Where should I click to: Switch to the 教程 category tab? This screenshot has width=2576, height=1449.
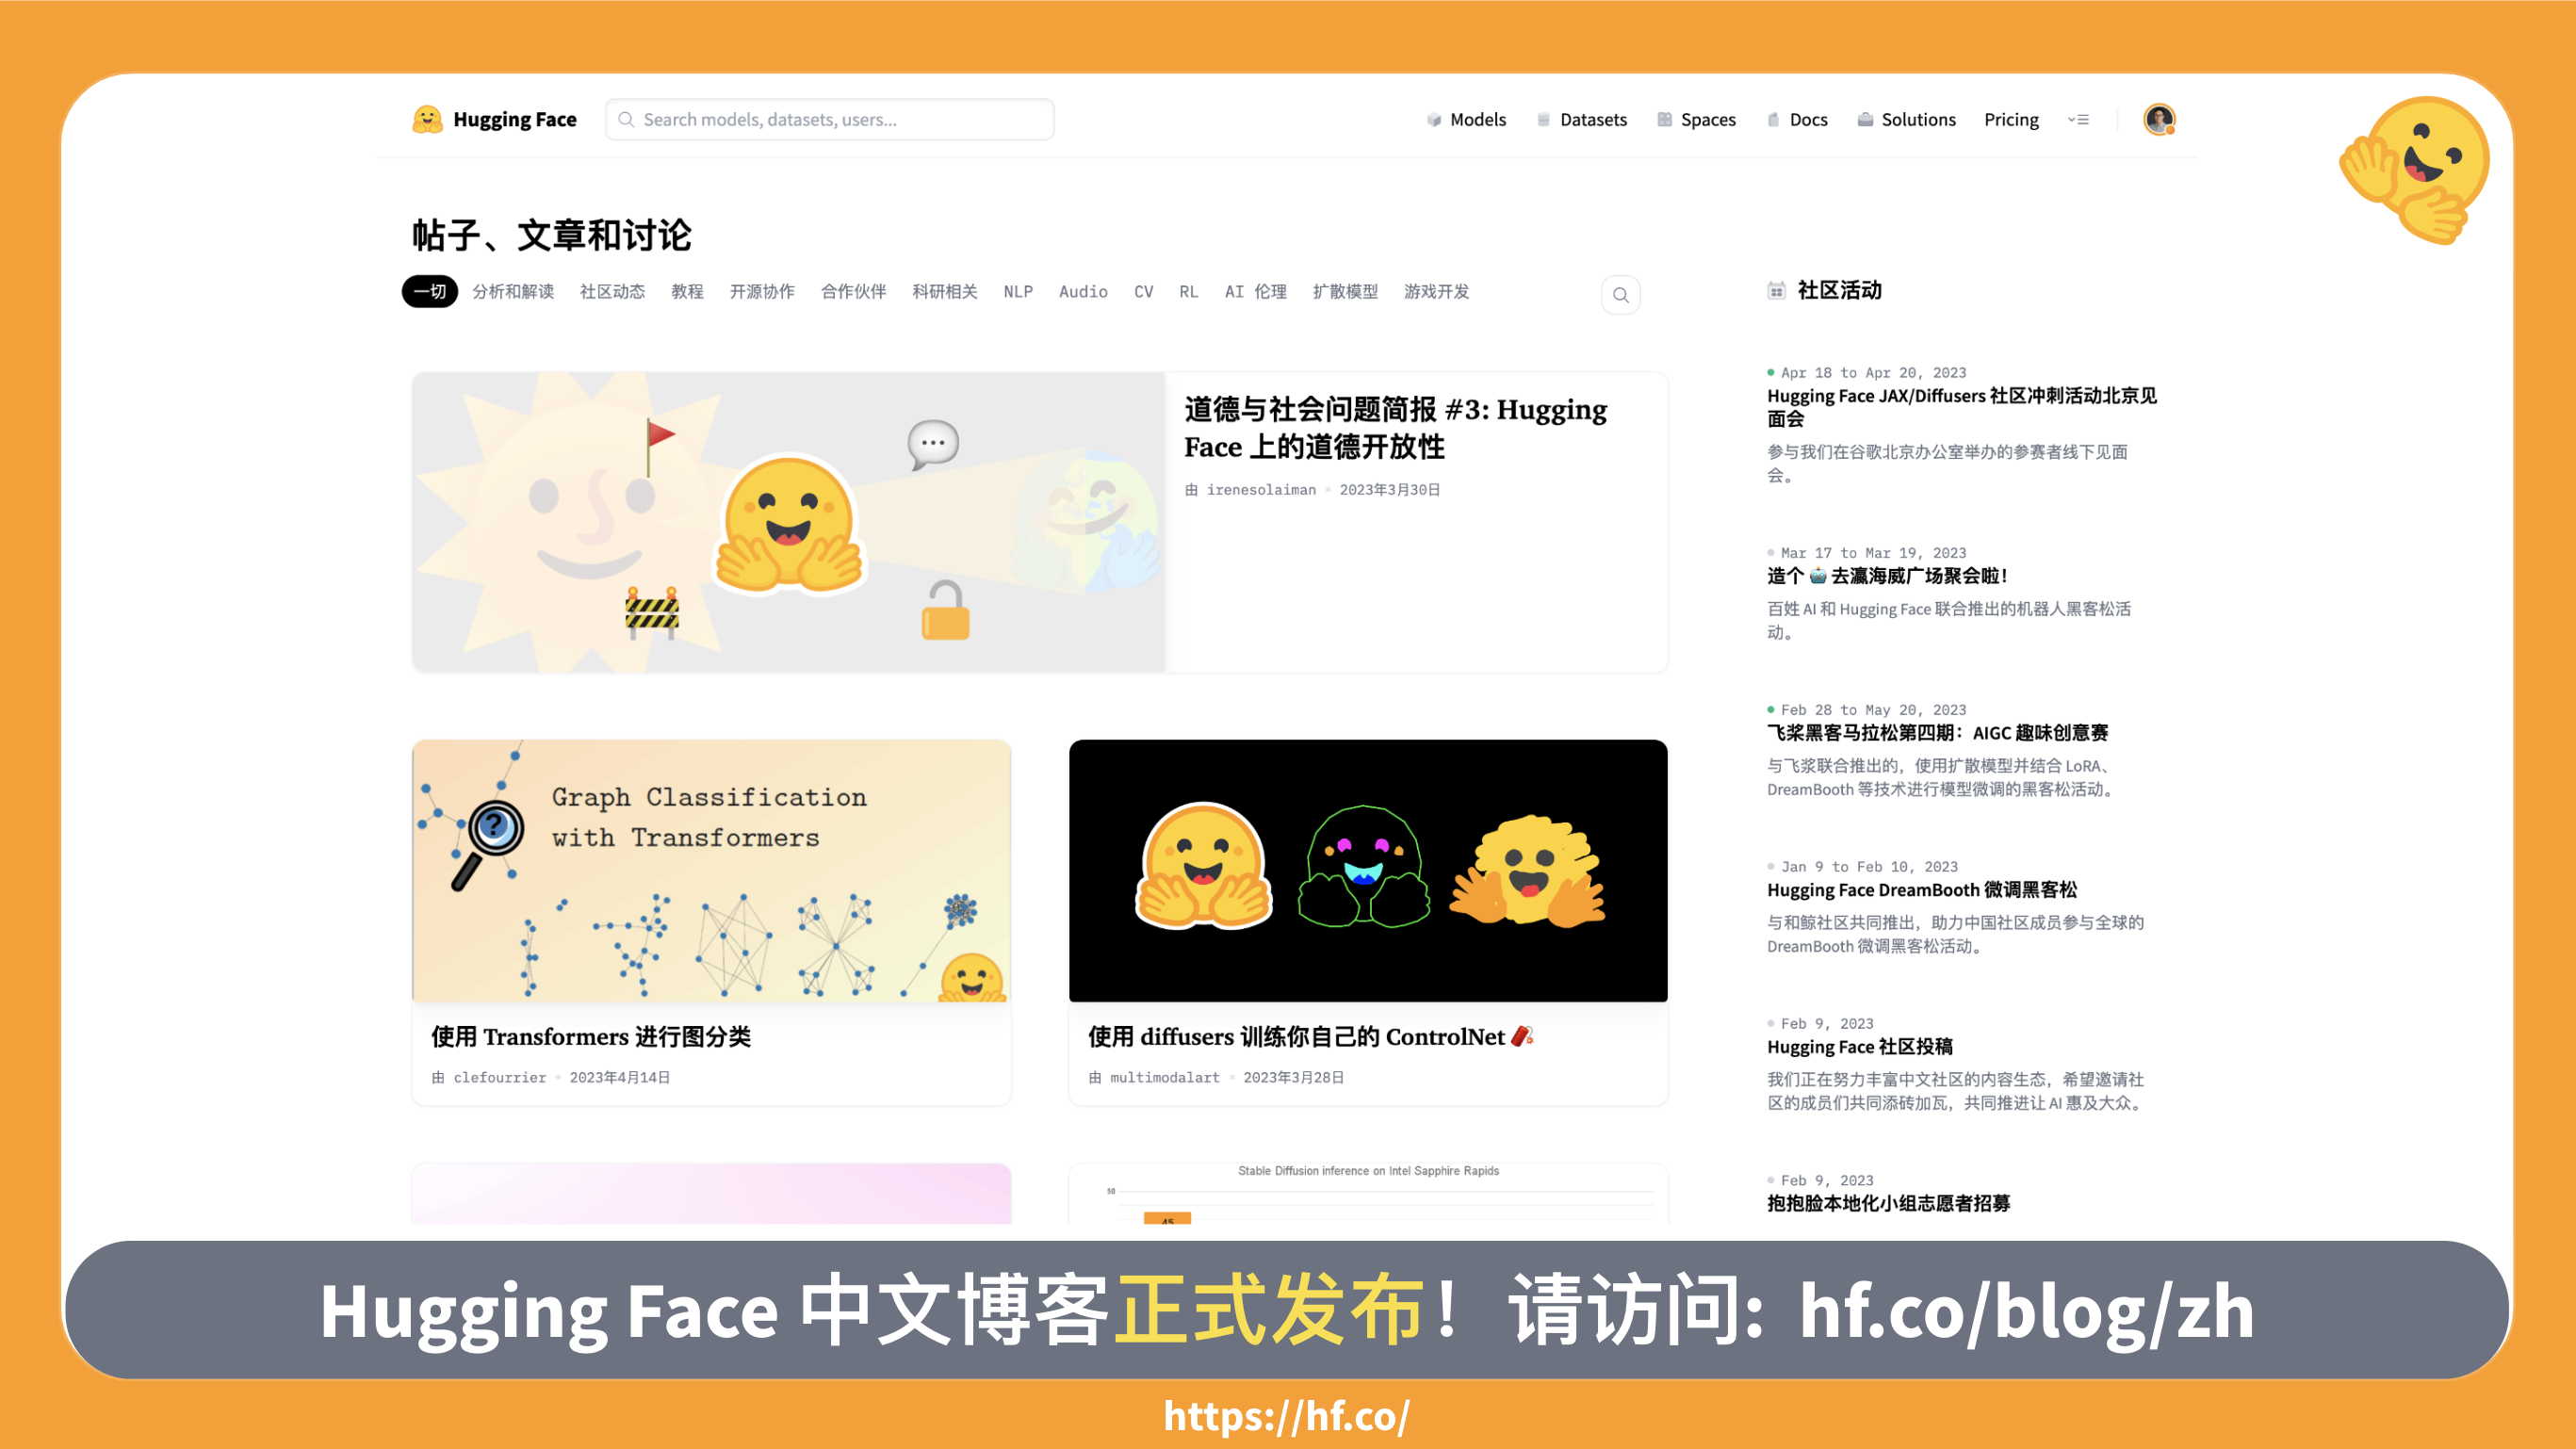pyautogui.click(x=687, y=292)
